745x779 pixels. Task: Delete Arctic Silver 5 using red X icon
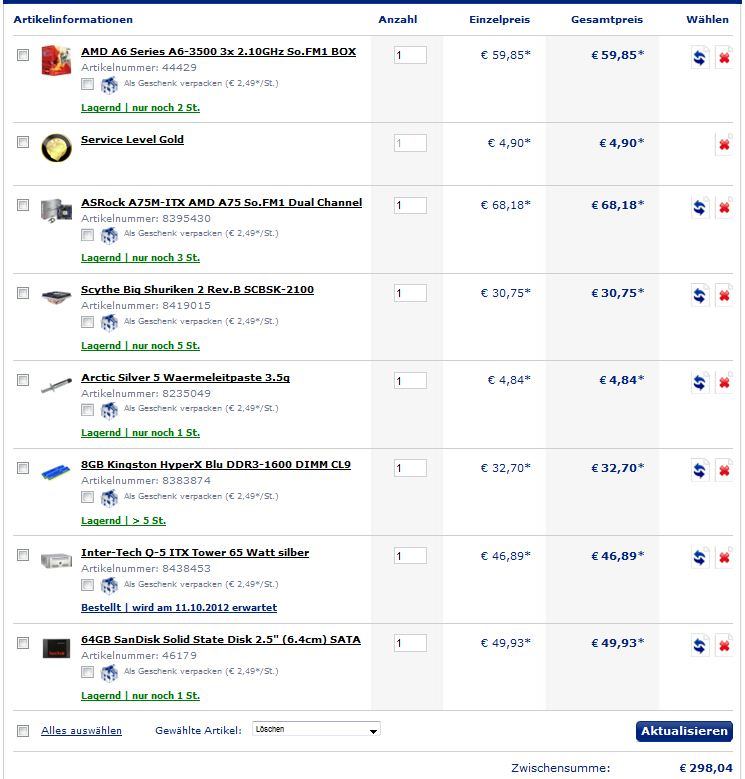click(x=724, y=383)
